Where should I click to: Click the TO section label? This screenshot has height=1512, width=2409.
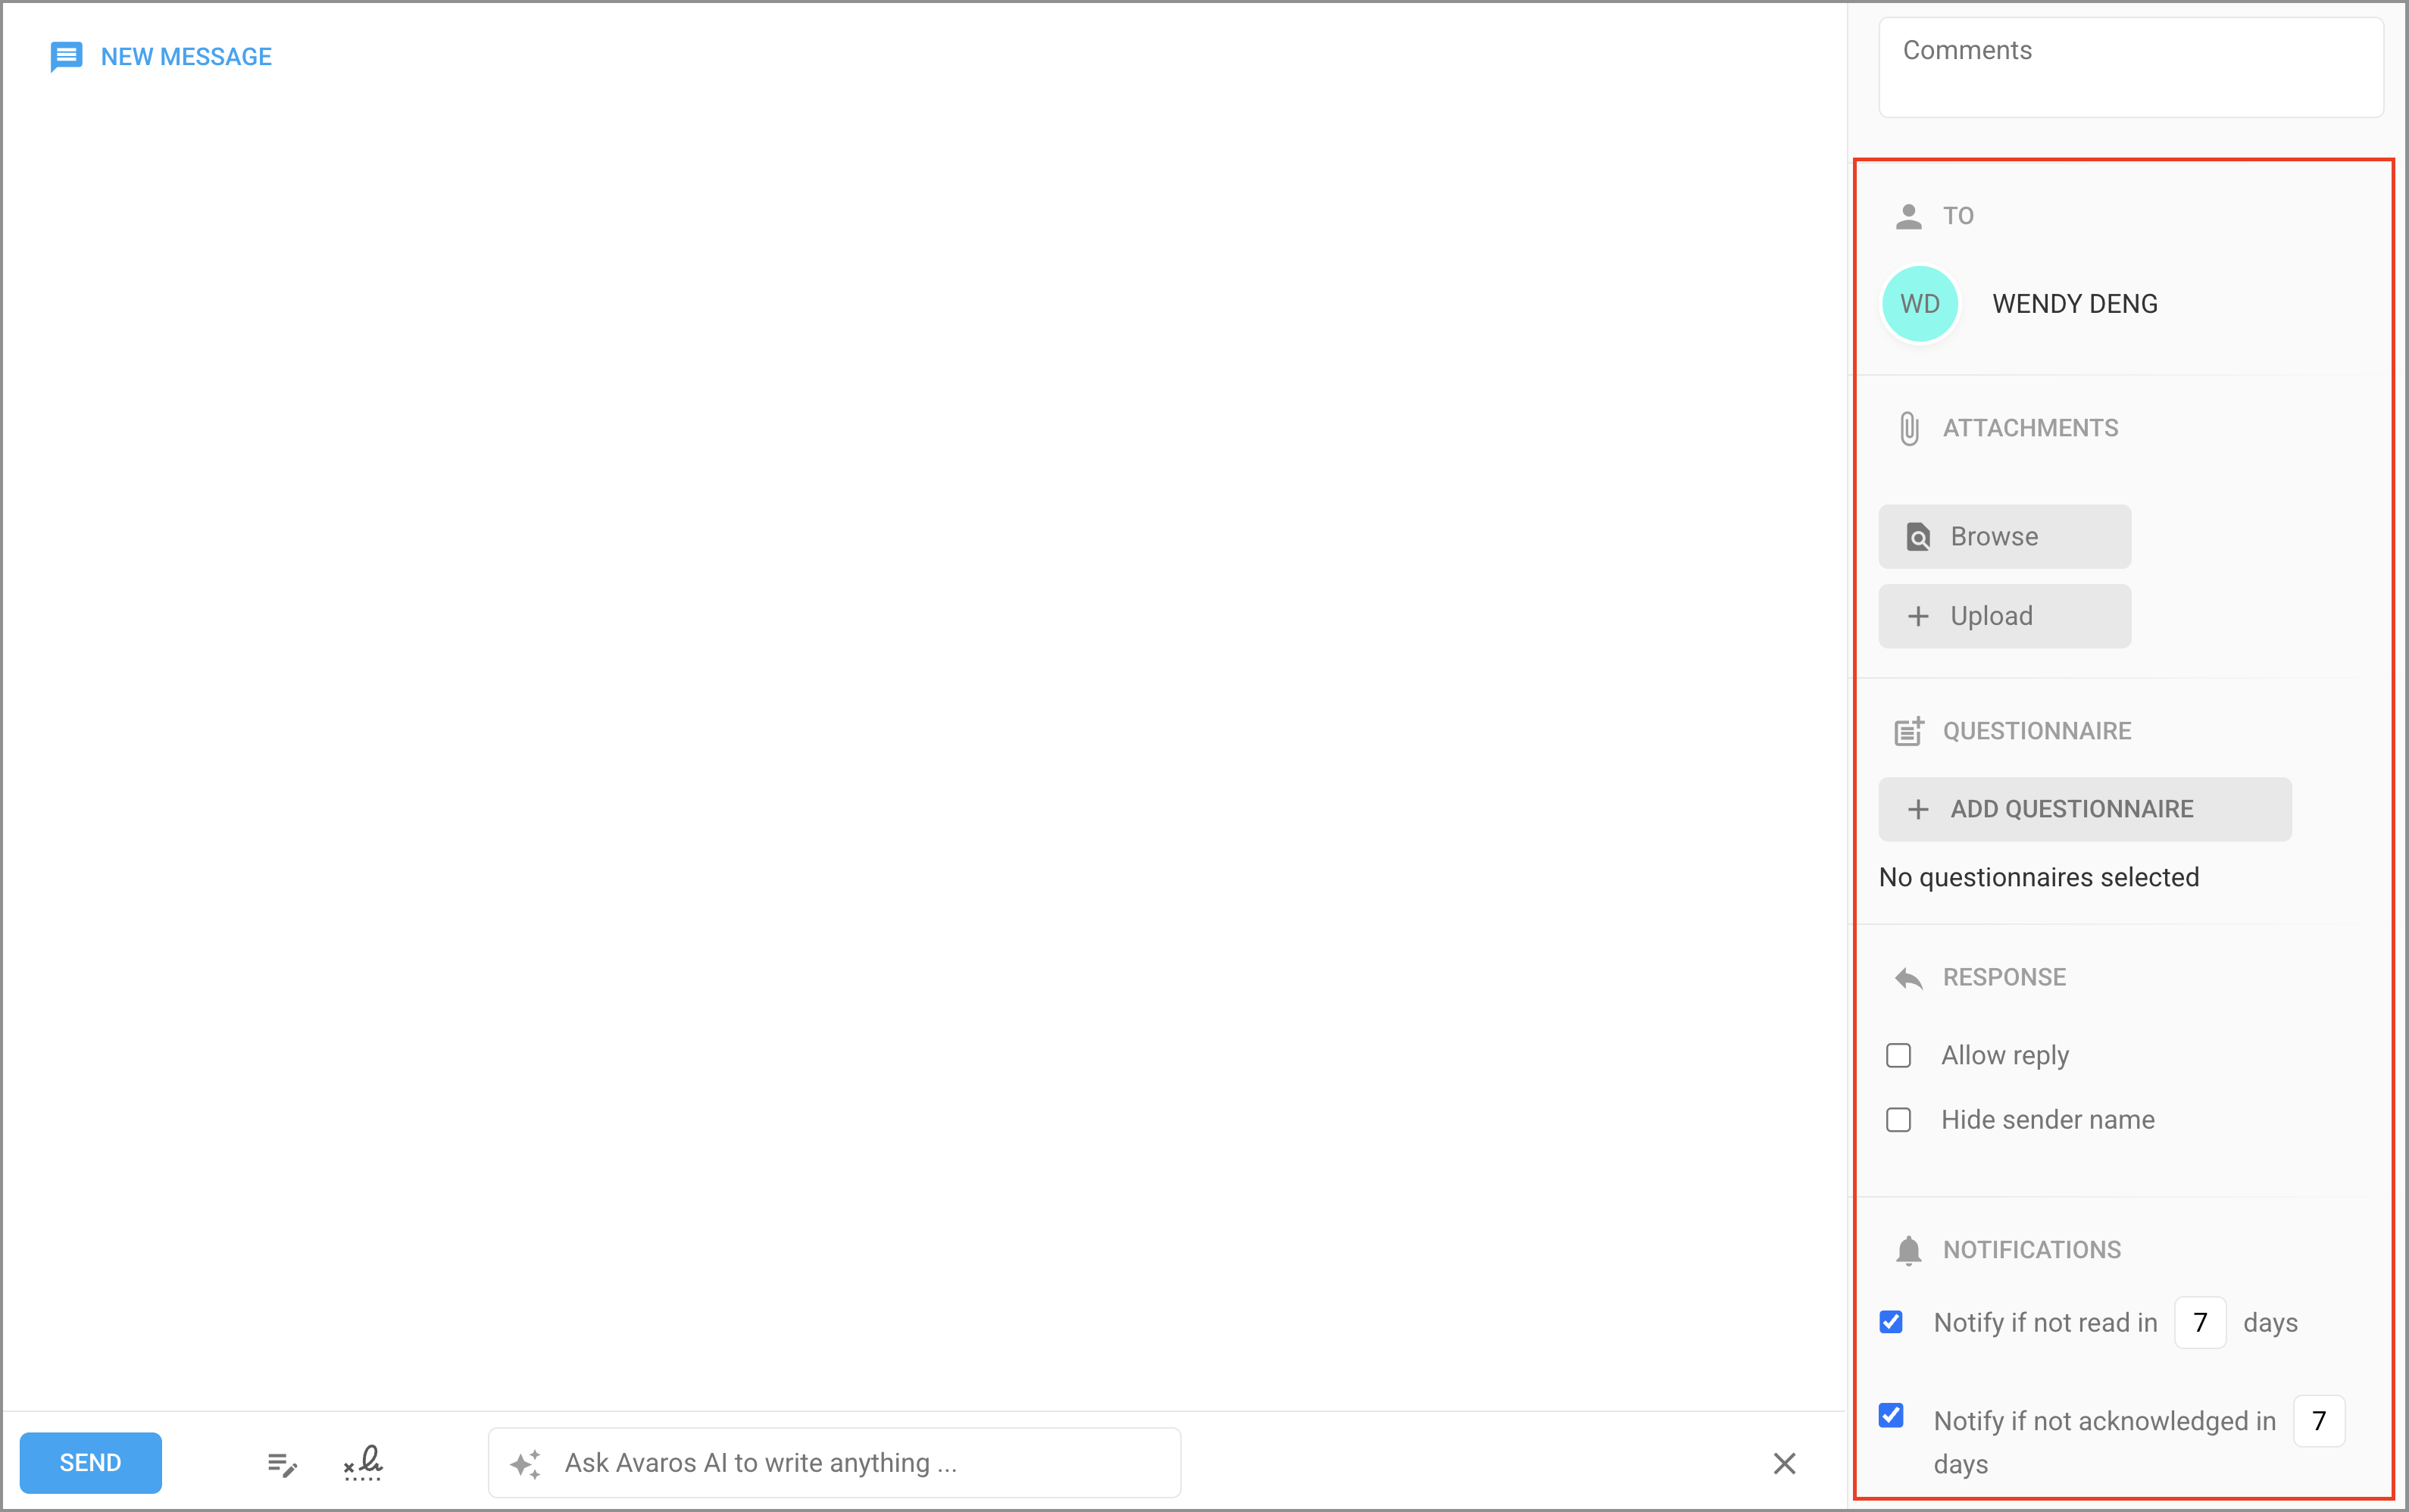point(1958,216)
